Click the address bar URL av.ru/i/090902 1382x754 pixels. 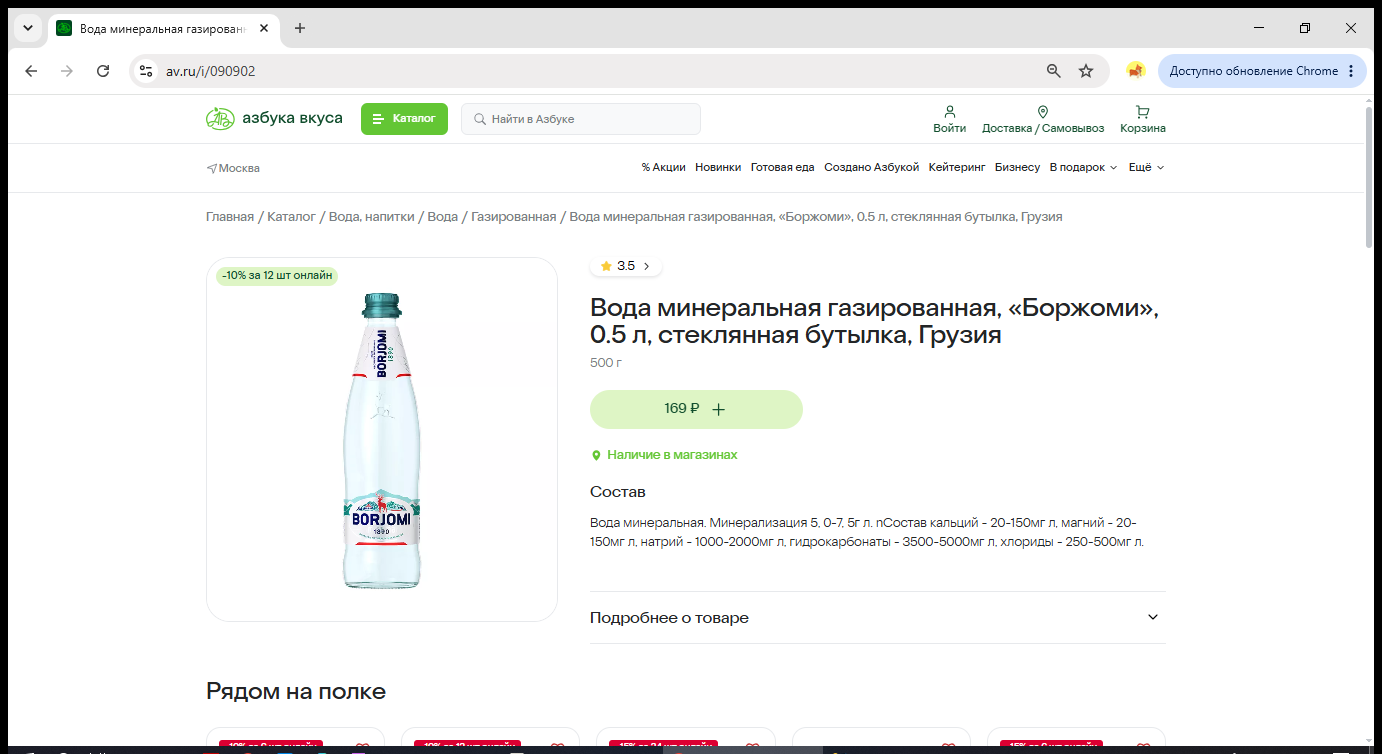click(x=210, y=71)
